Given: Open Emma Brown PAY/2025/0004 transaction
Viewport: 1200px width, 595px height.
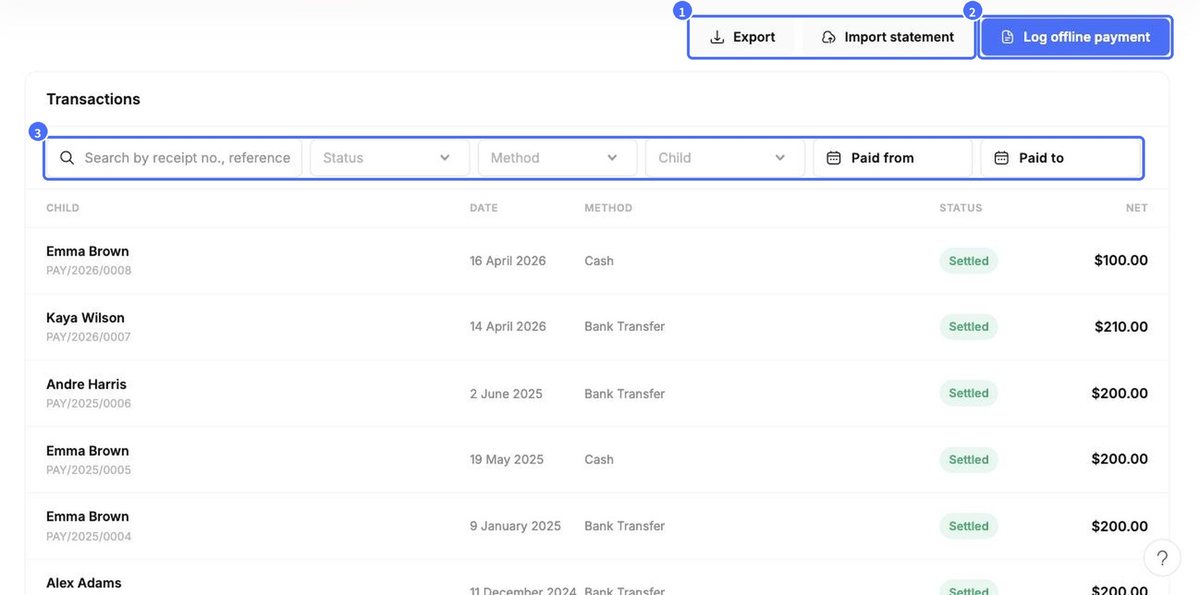Looking at the screenshot, I should [597, 526].
